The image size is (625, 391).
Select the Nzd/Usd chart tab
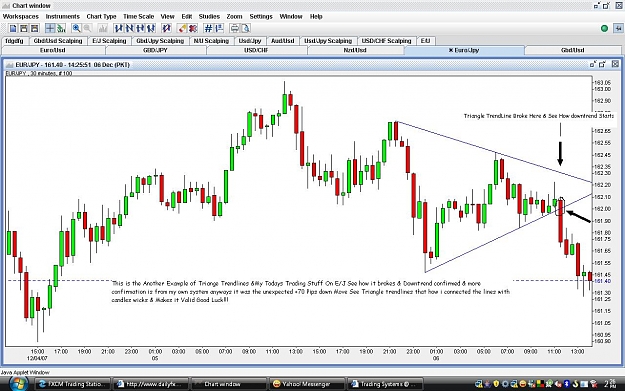pos(355,50)
